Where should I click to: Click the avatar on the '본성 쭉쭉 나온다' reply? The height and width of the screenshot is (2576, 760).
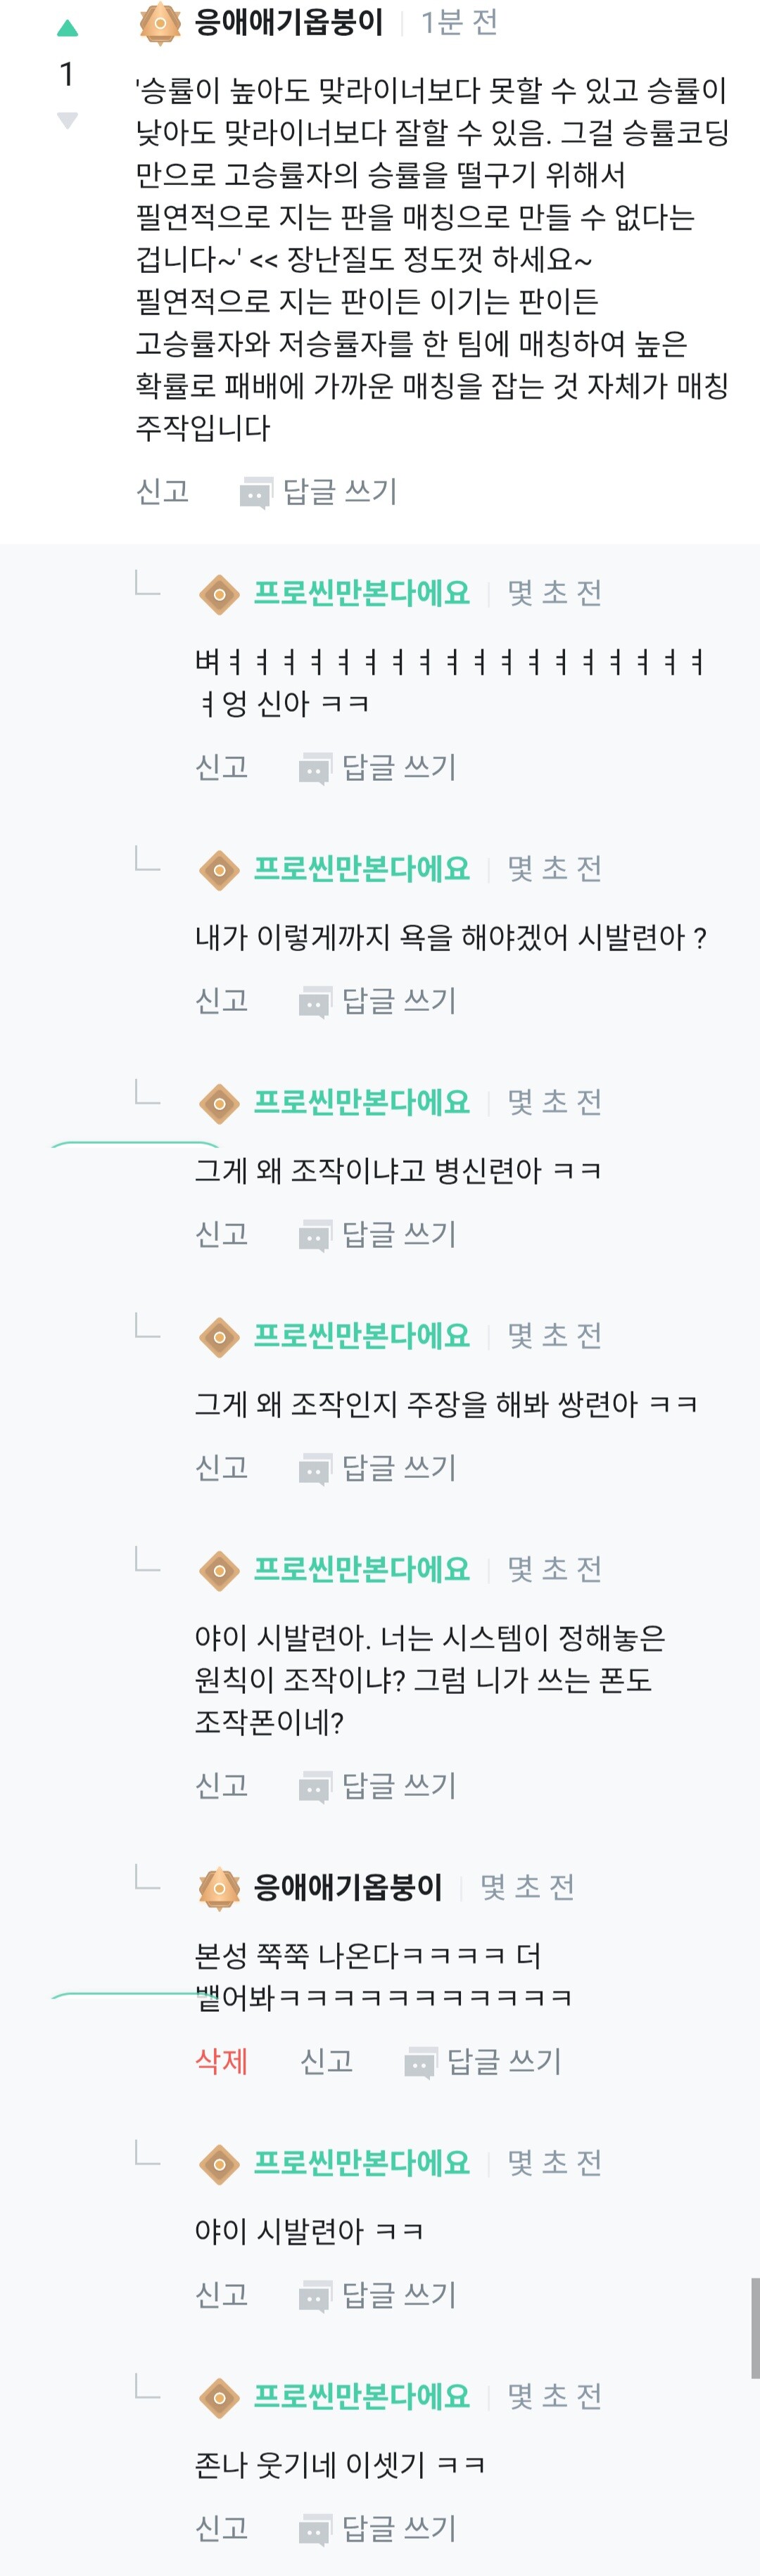[x=219, y=1887]
